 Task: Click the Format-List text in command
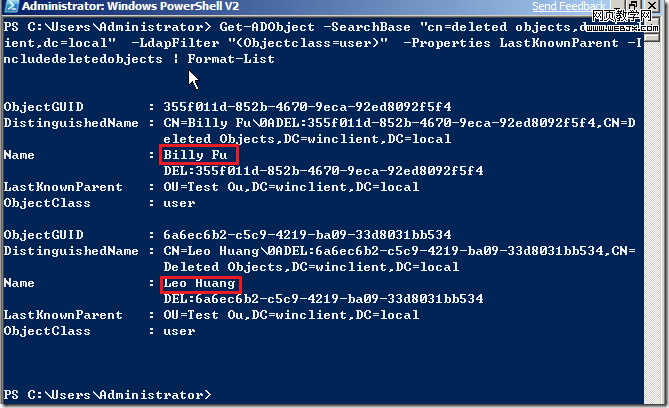(234, 59)
